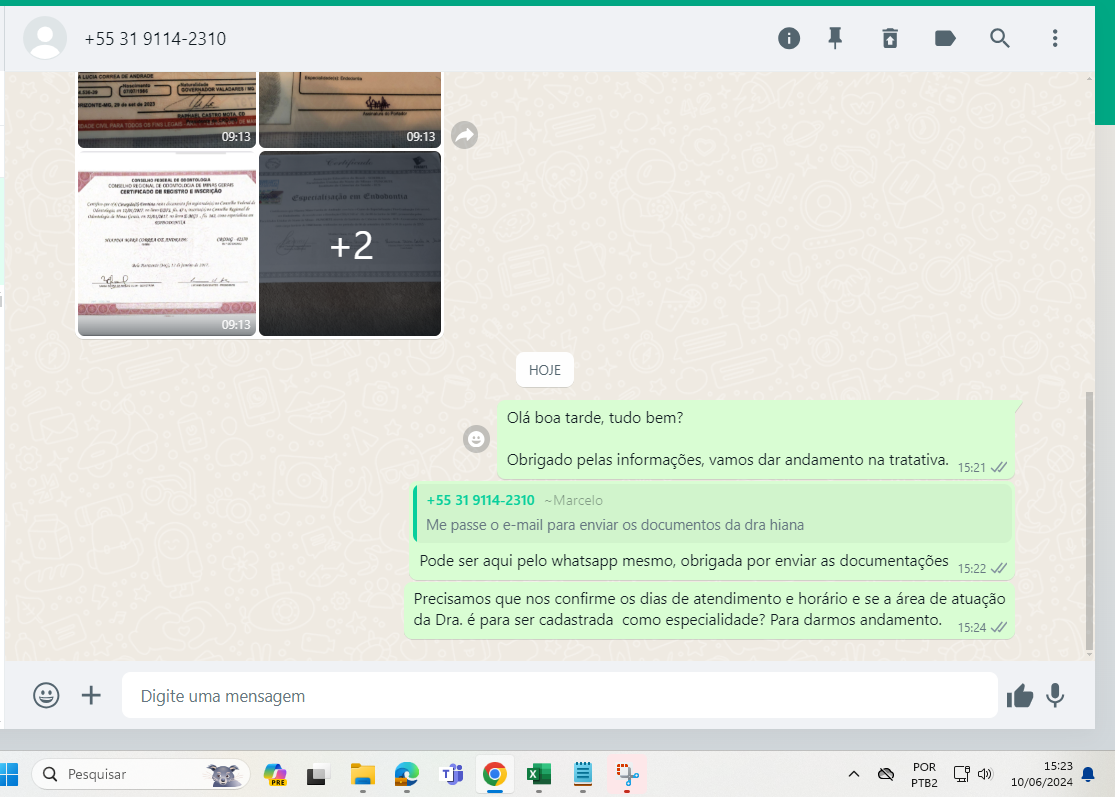Open the +2 more photos thumbnail
This screenshot has height=797, width=1115.
point(350,244)
